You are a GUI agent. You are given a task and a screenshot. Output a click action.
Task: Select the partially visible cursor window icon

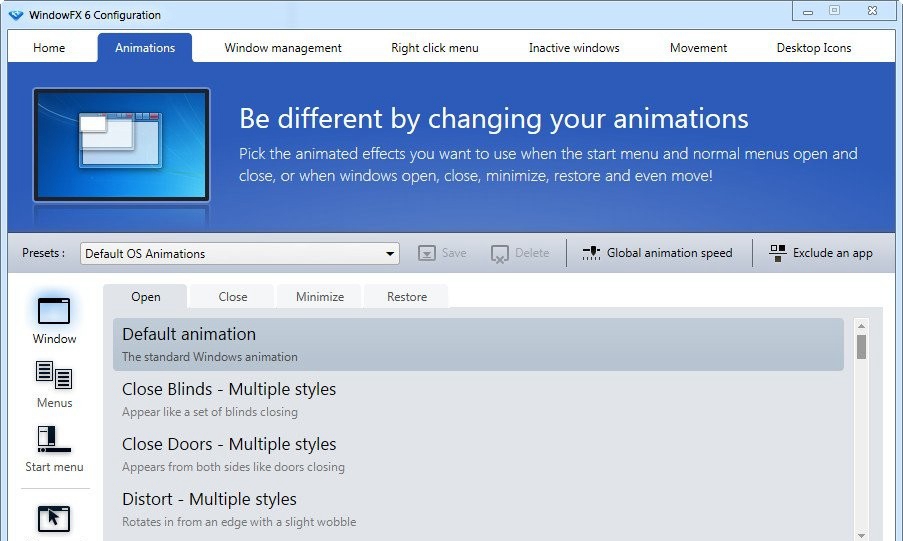click(x=54, y=519)
